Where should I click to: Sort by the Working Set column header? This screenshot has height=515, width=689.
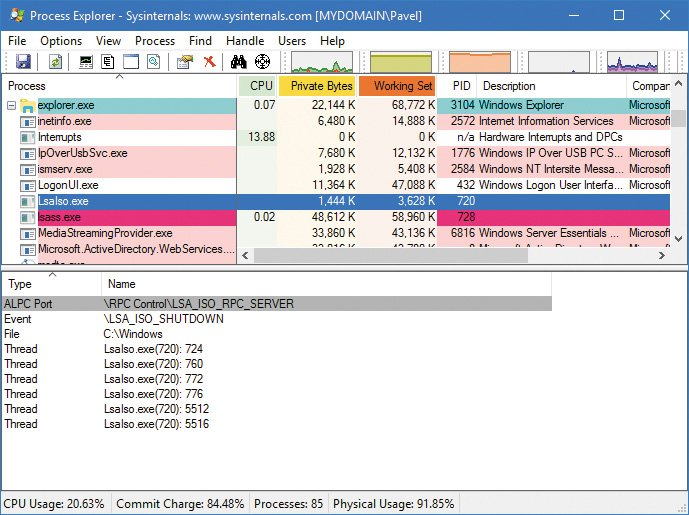(398, 86)
